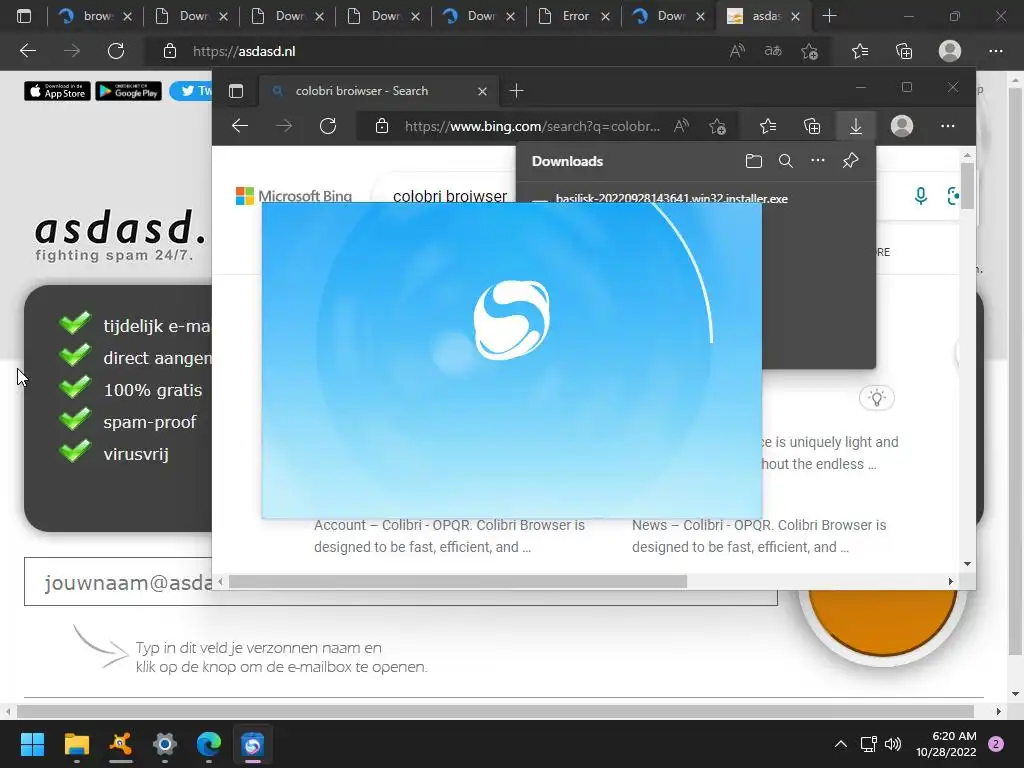Click Bing window vertical scrollbar thumb
The image size is (1024, 768).
click(967, 186)
